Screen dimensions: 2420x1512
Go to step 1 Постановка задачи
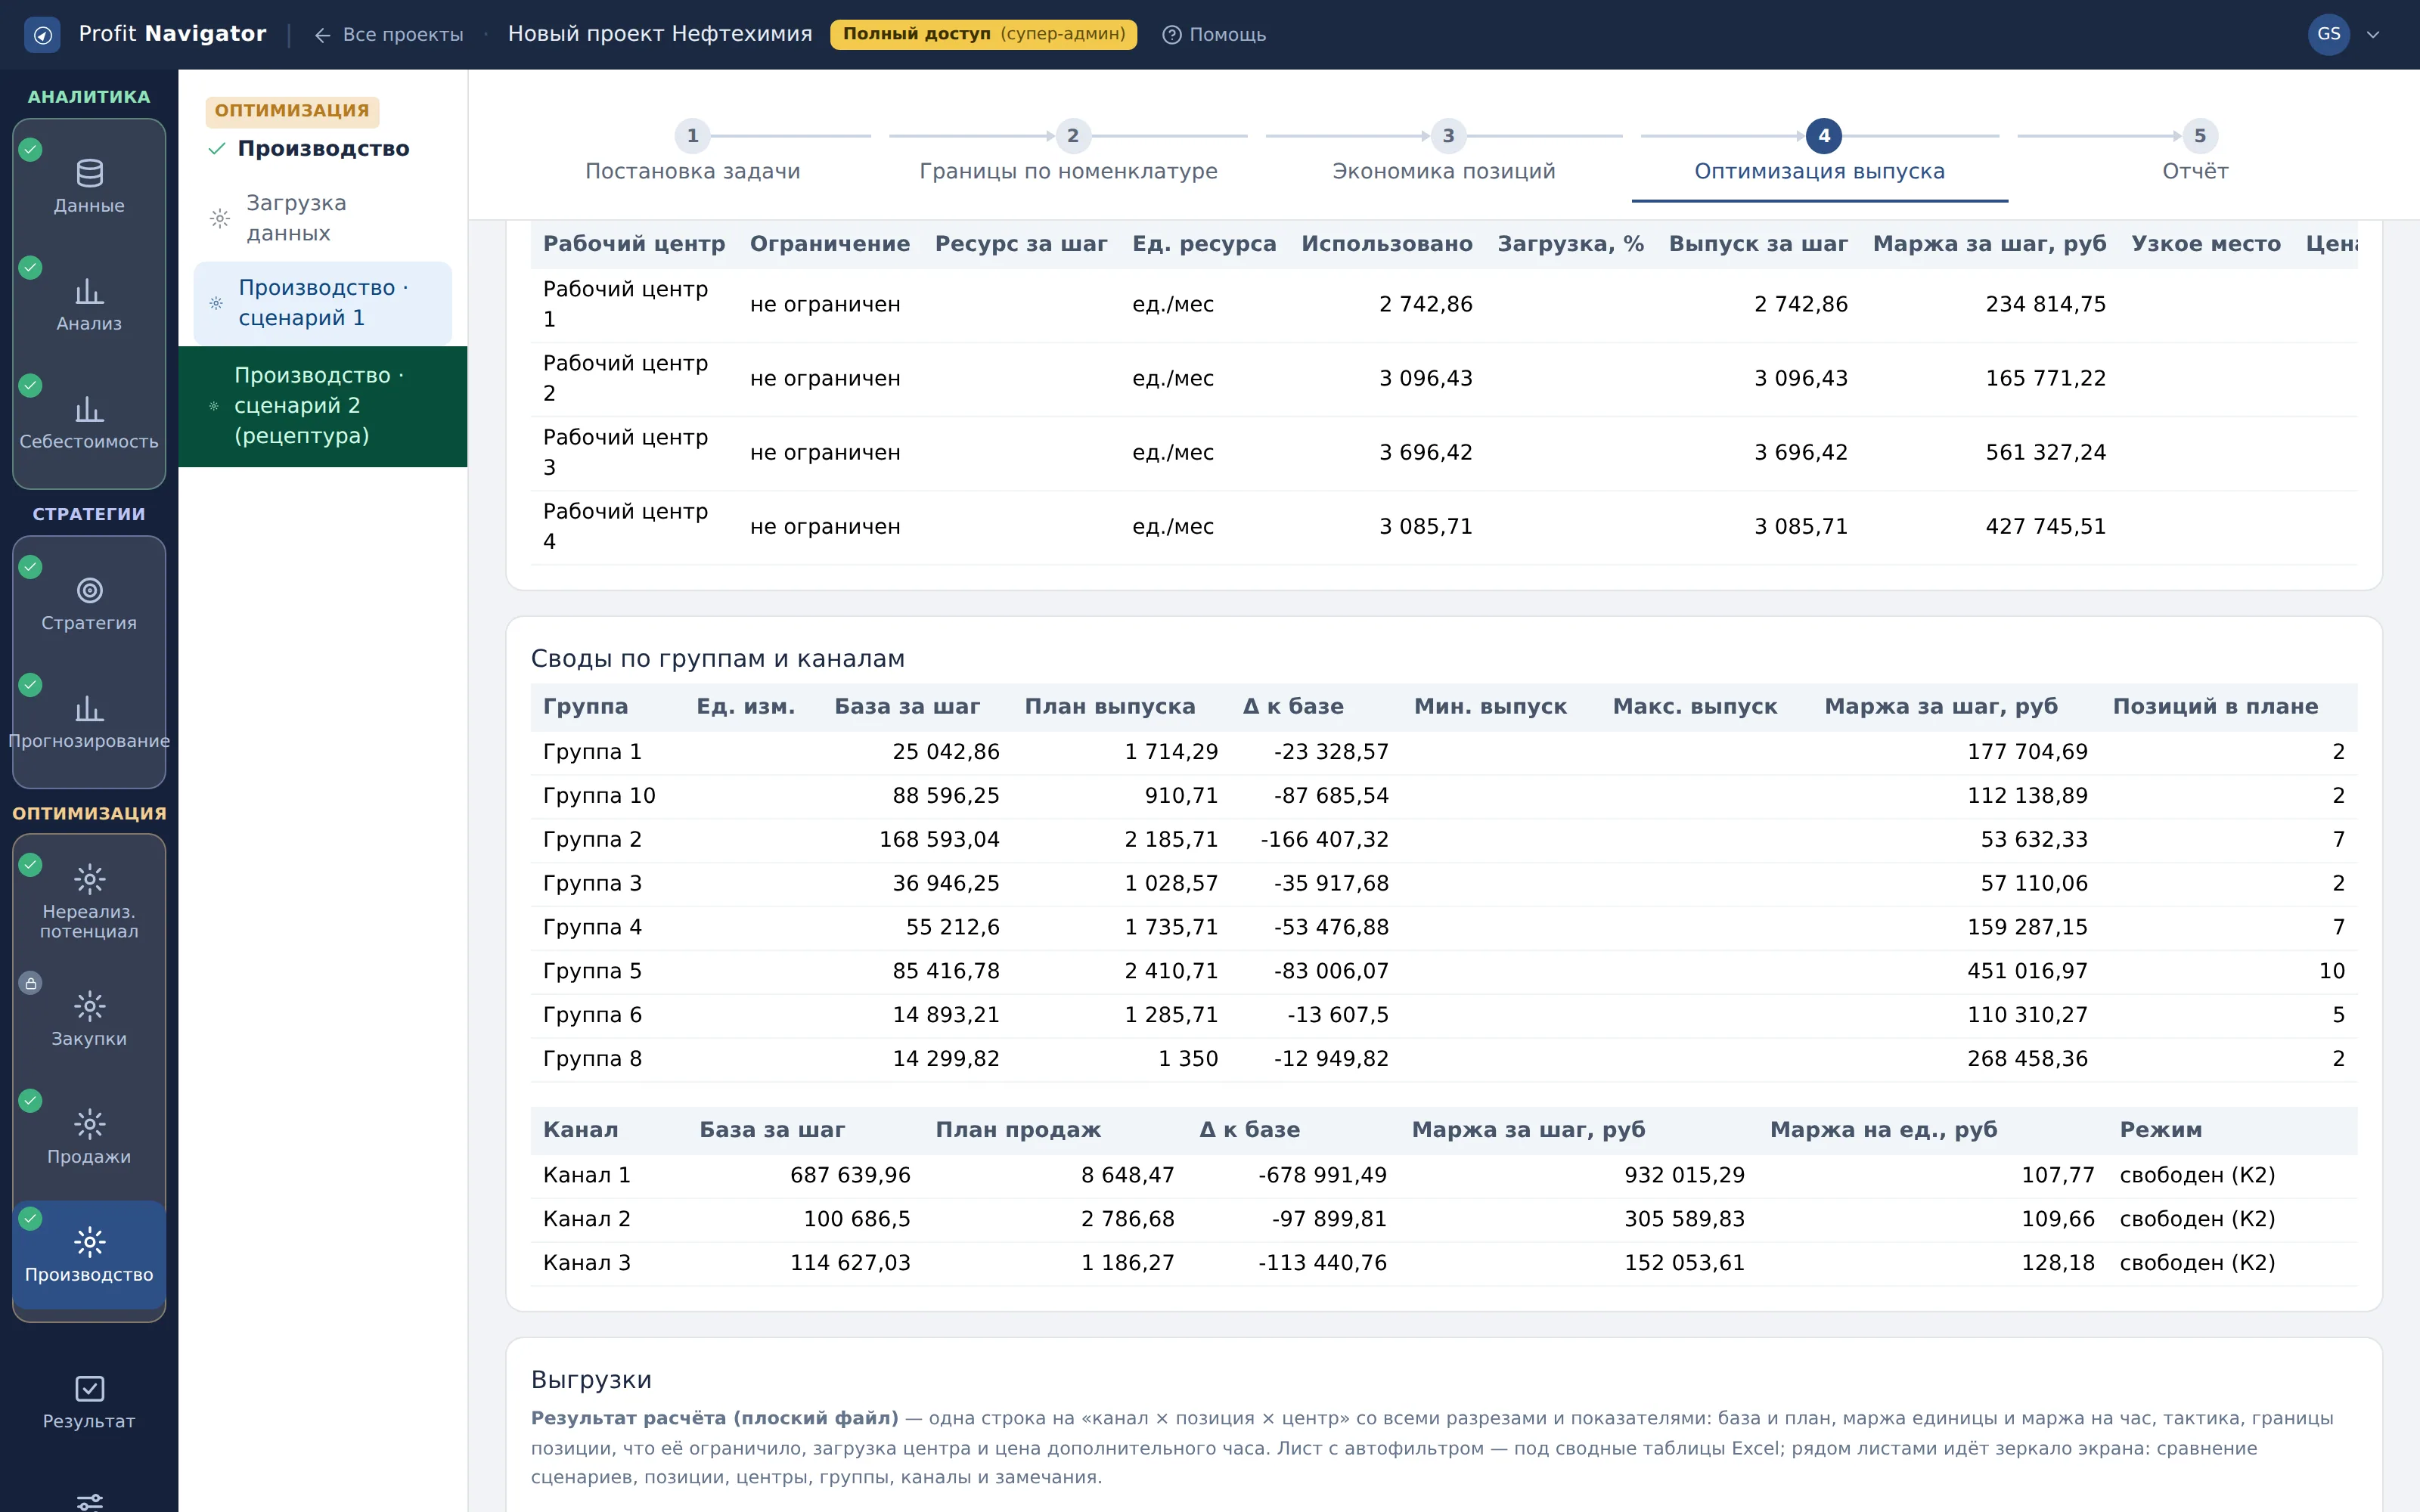pos(692,152)
